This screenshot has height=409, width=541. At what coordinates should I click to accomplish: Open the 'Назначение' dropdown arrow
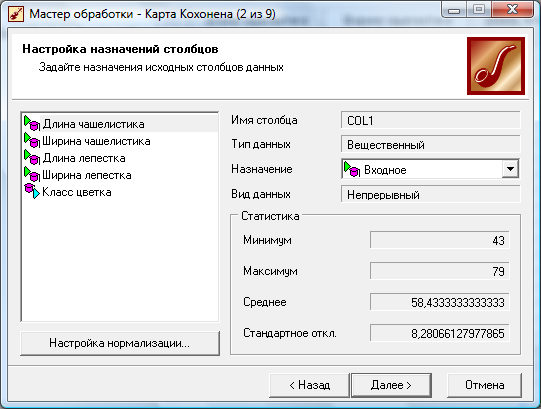510,169
